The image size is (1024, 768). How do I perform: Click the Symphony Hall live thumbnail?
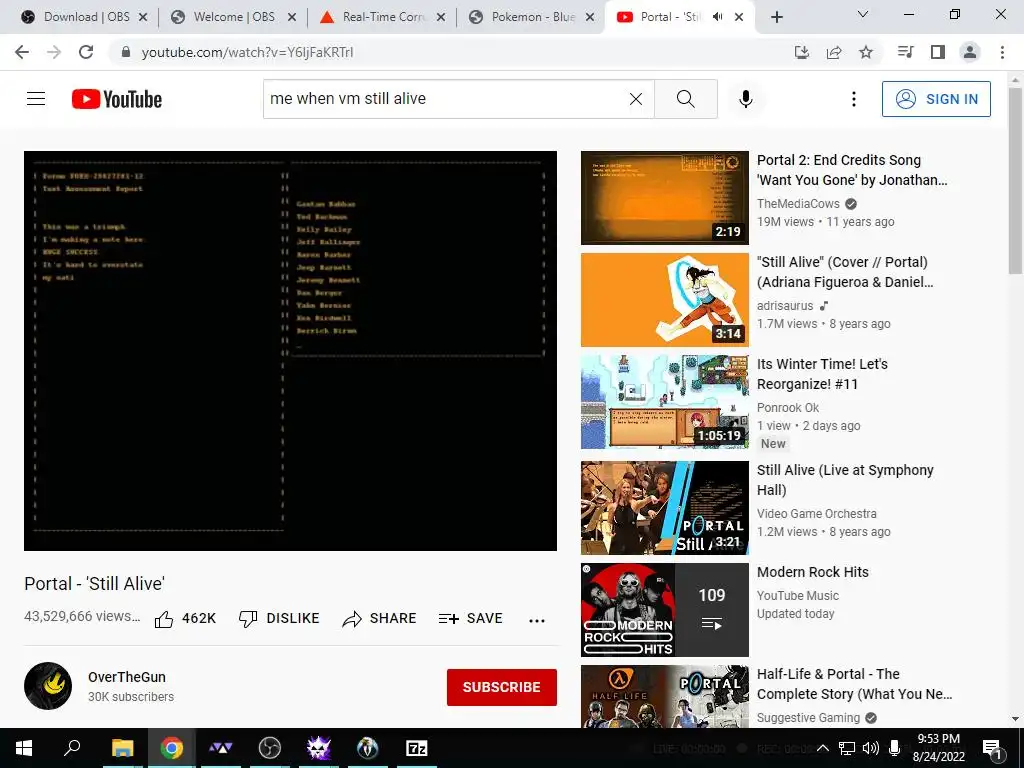click(x=665, y=507)
